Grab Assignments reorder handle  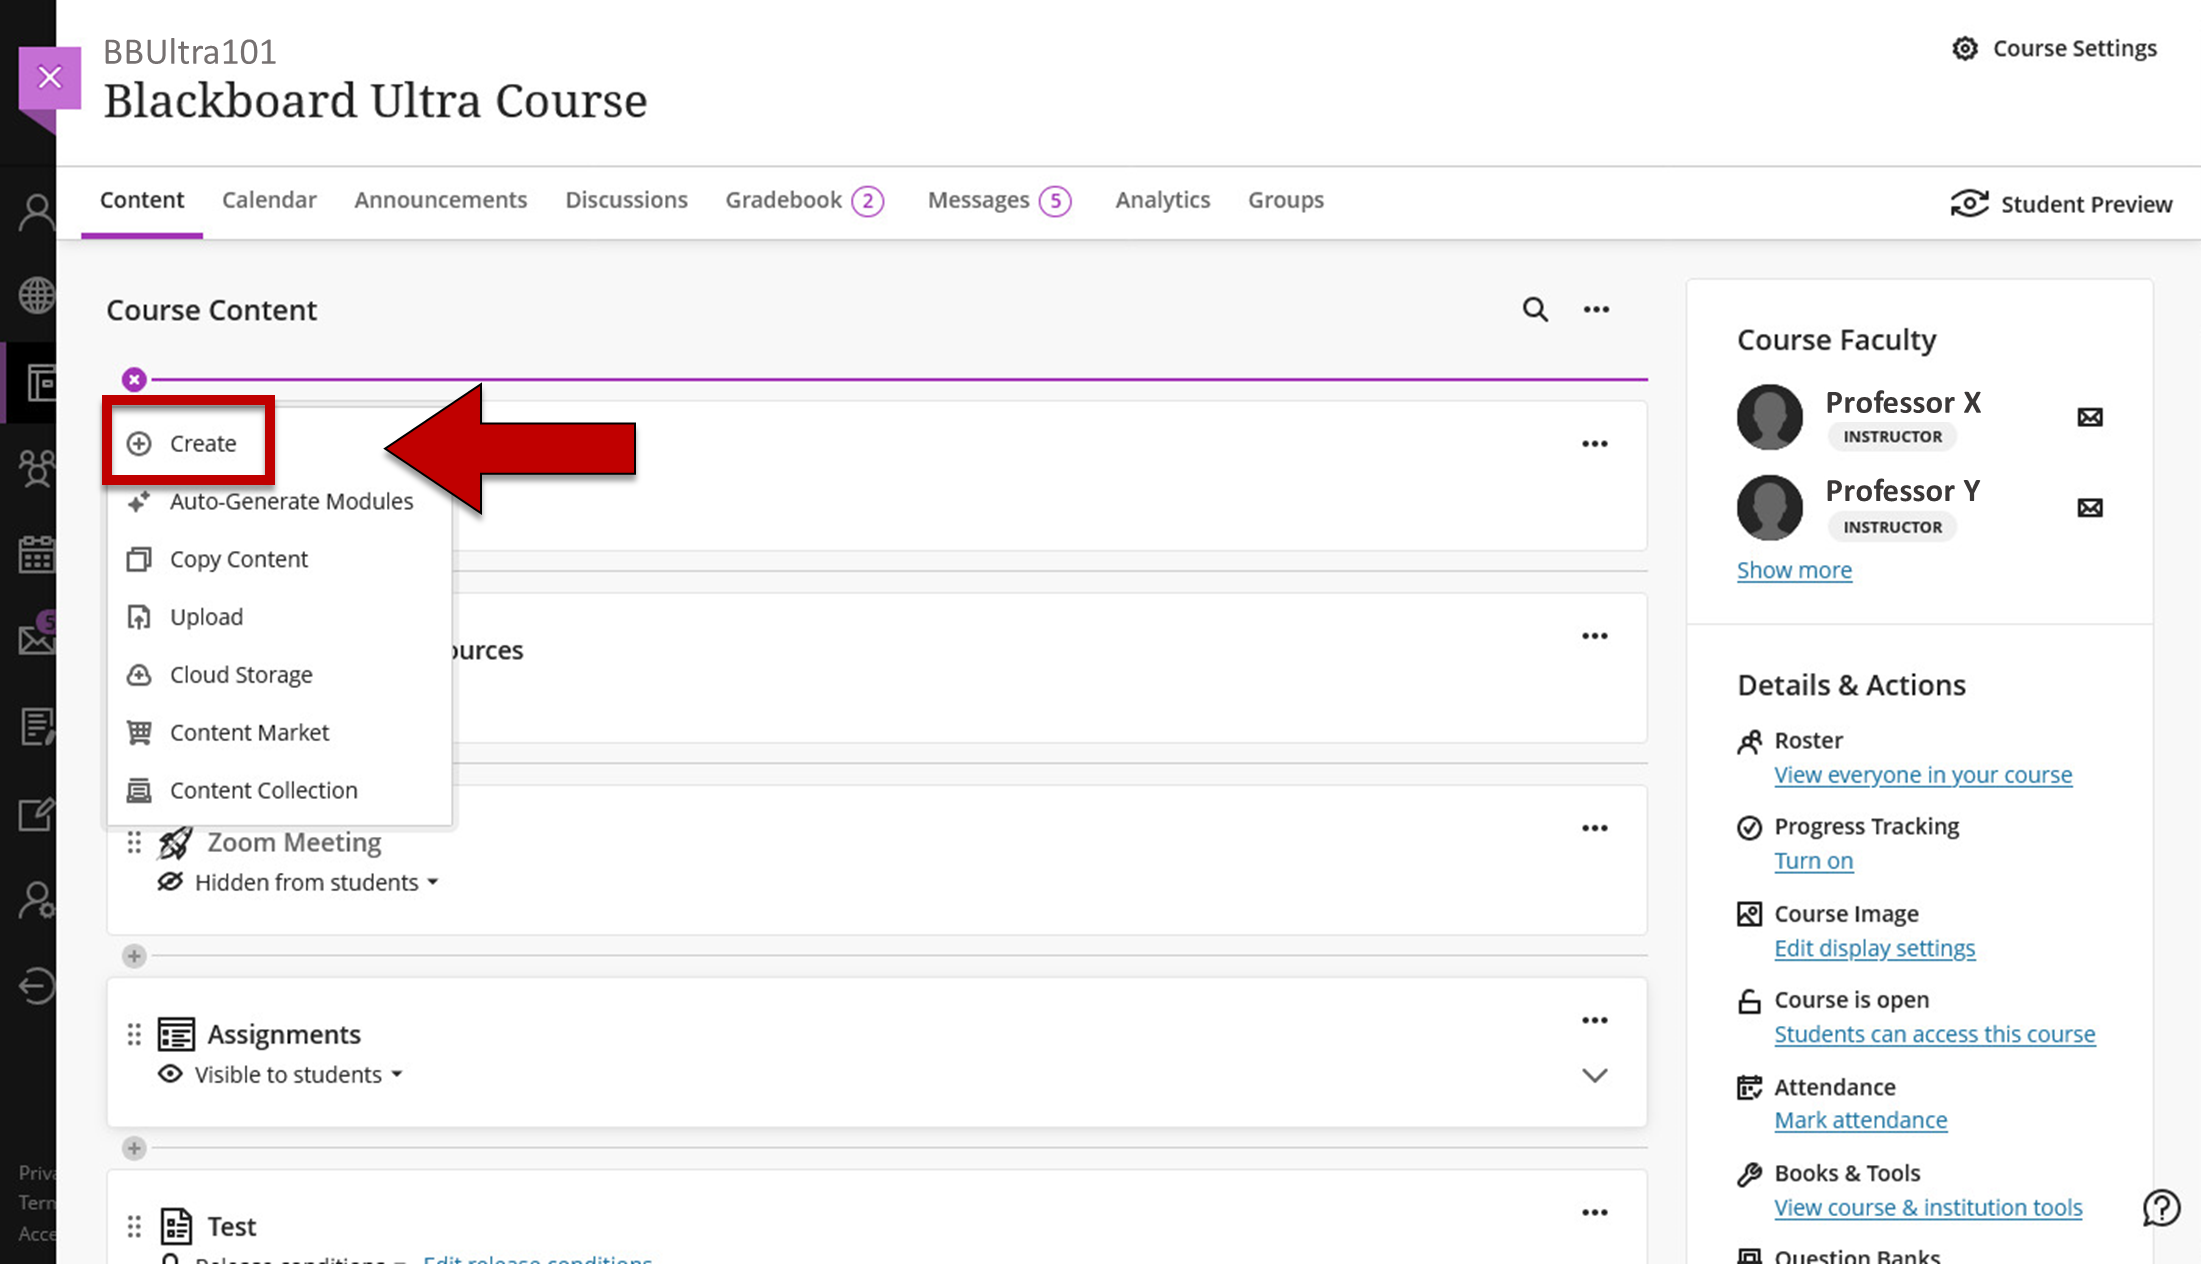point(134,1034)
